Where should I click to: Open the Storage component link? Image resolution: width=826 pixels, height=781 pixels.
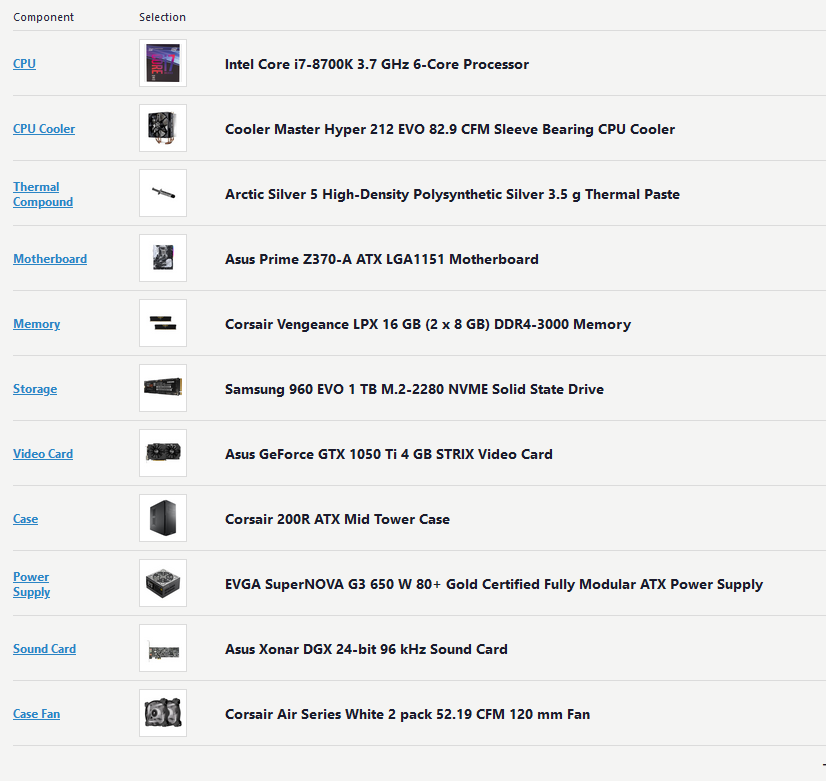pos(35,389)
